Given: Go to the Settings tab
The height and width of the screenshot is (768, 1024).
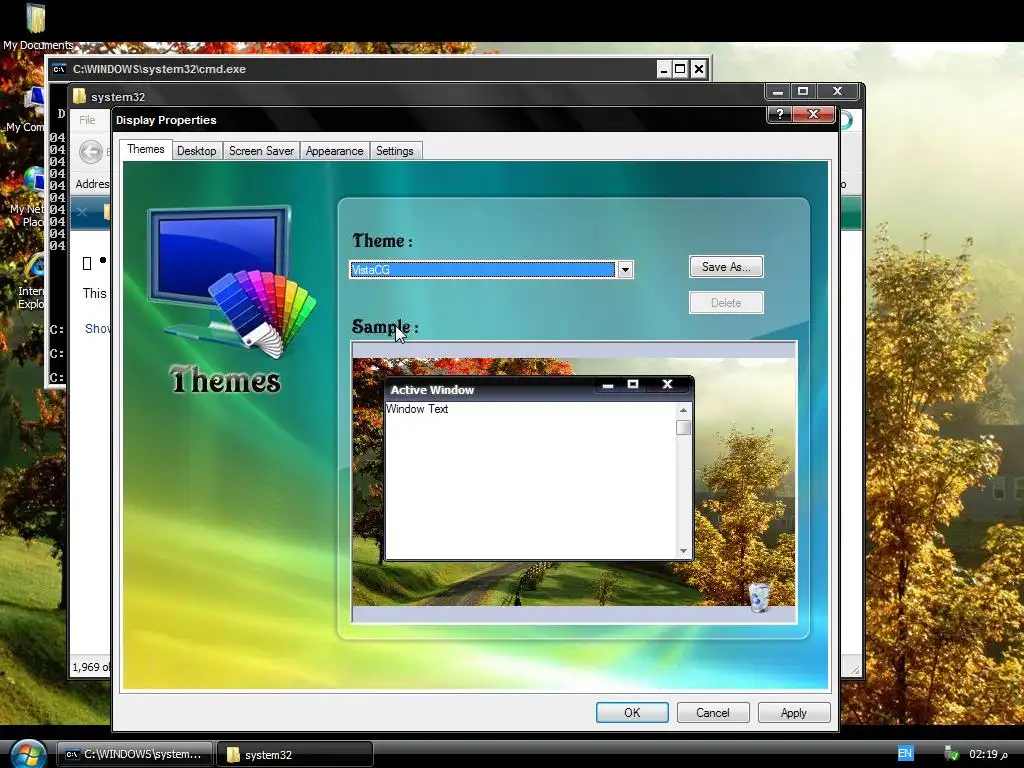Looking at the screenshot, I should (394, 151).
